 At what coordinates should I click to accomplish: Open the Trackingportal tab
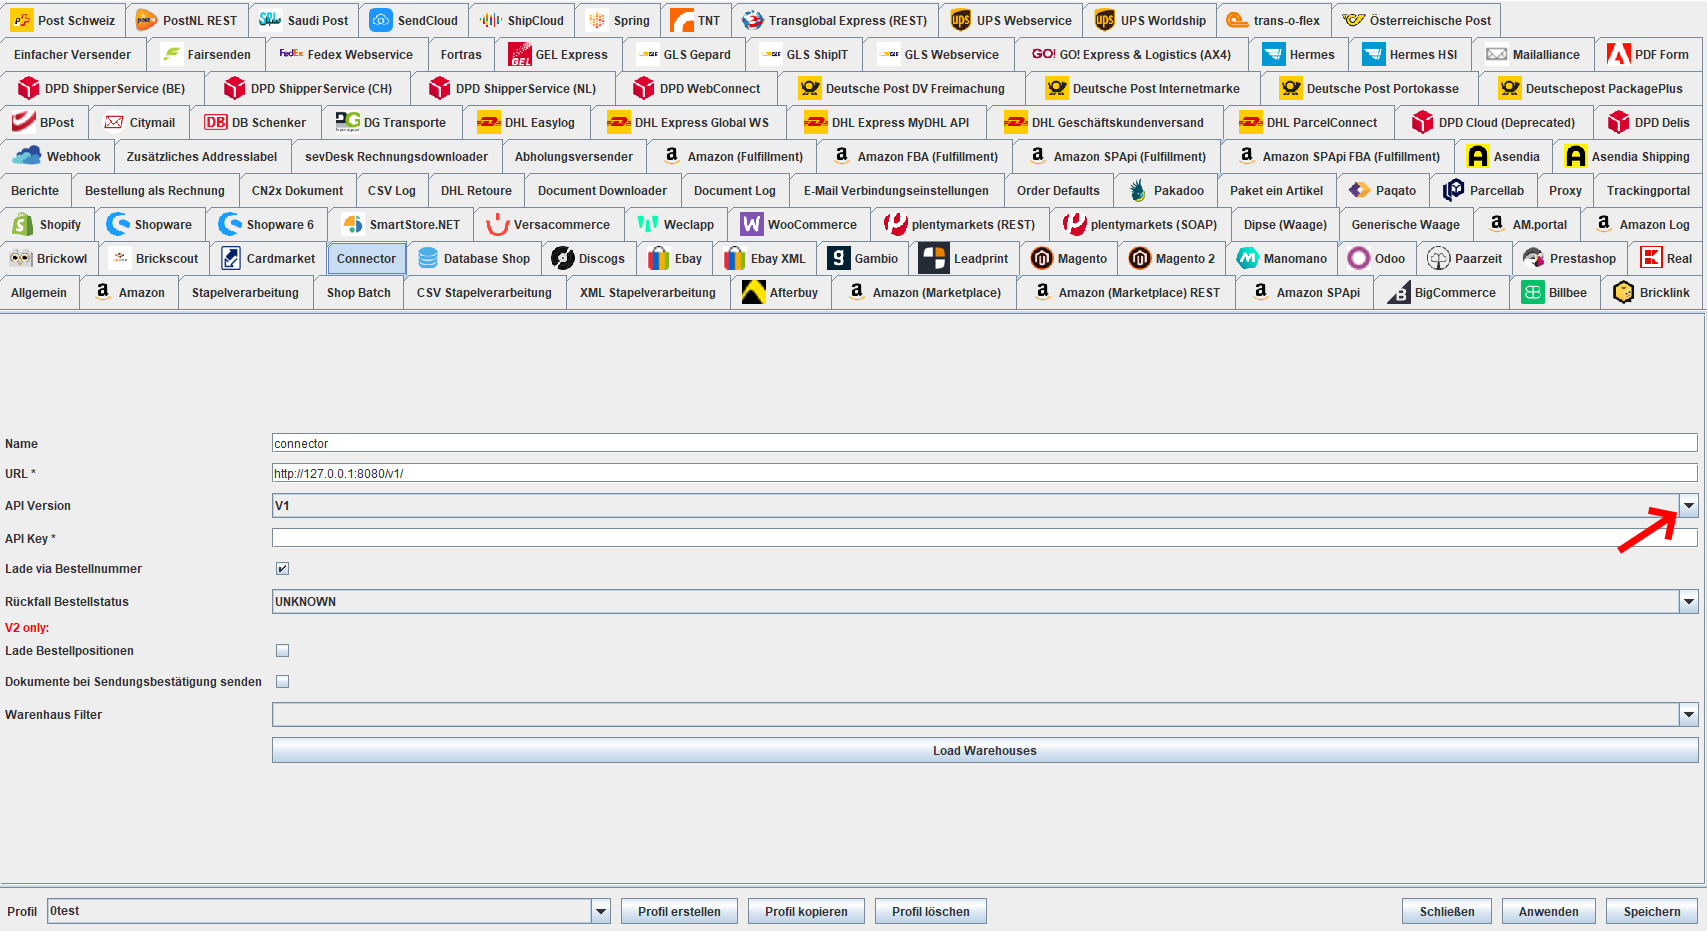[1648, 190]
